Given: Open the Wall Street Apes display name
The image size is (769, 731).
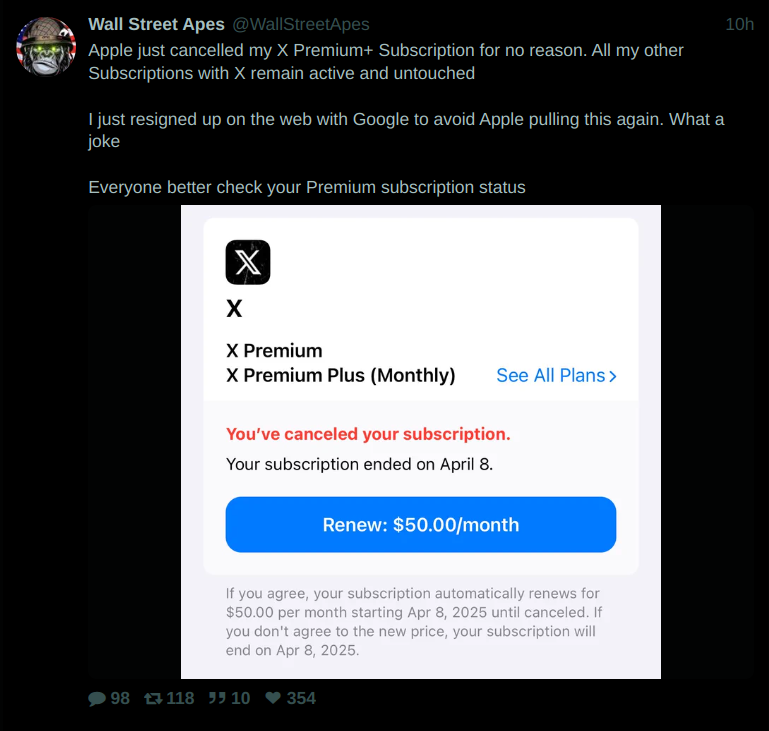Looking at the screenshot, I should coord(156,24).
